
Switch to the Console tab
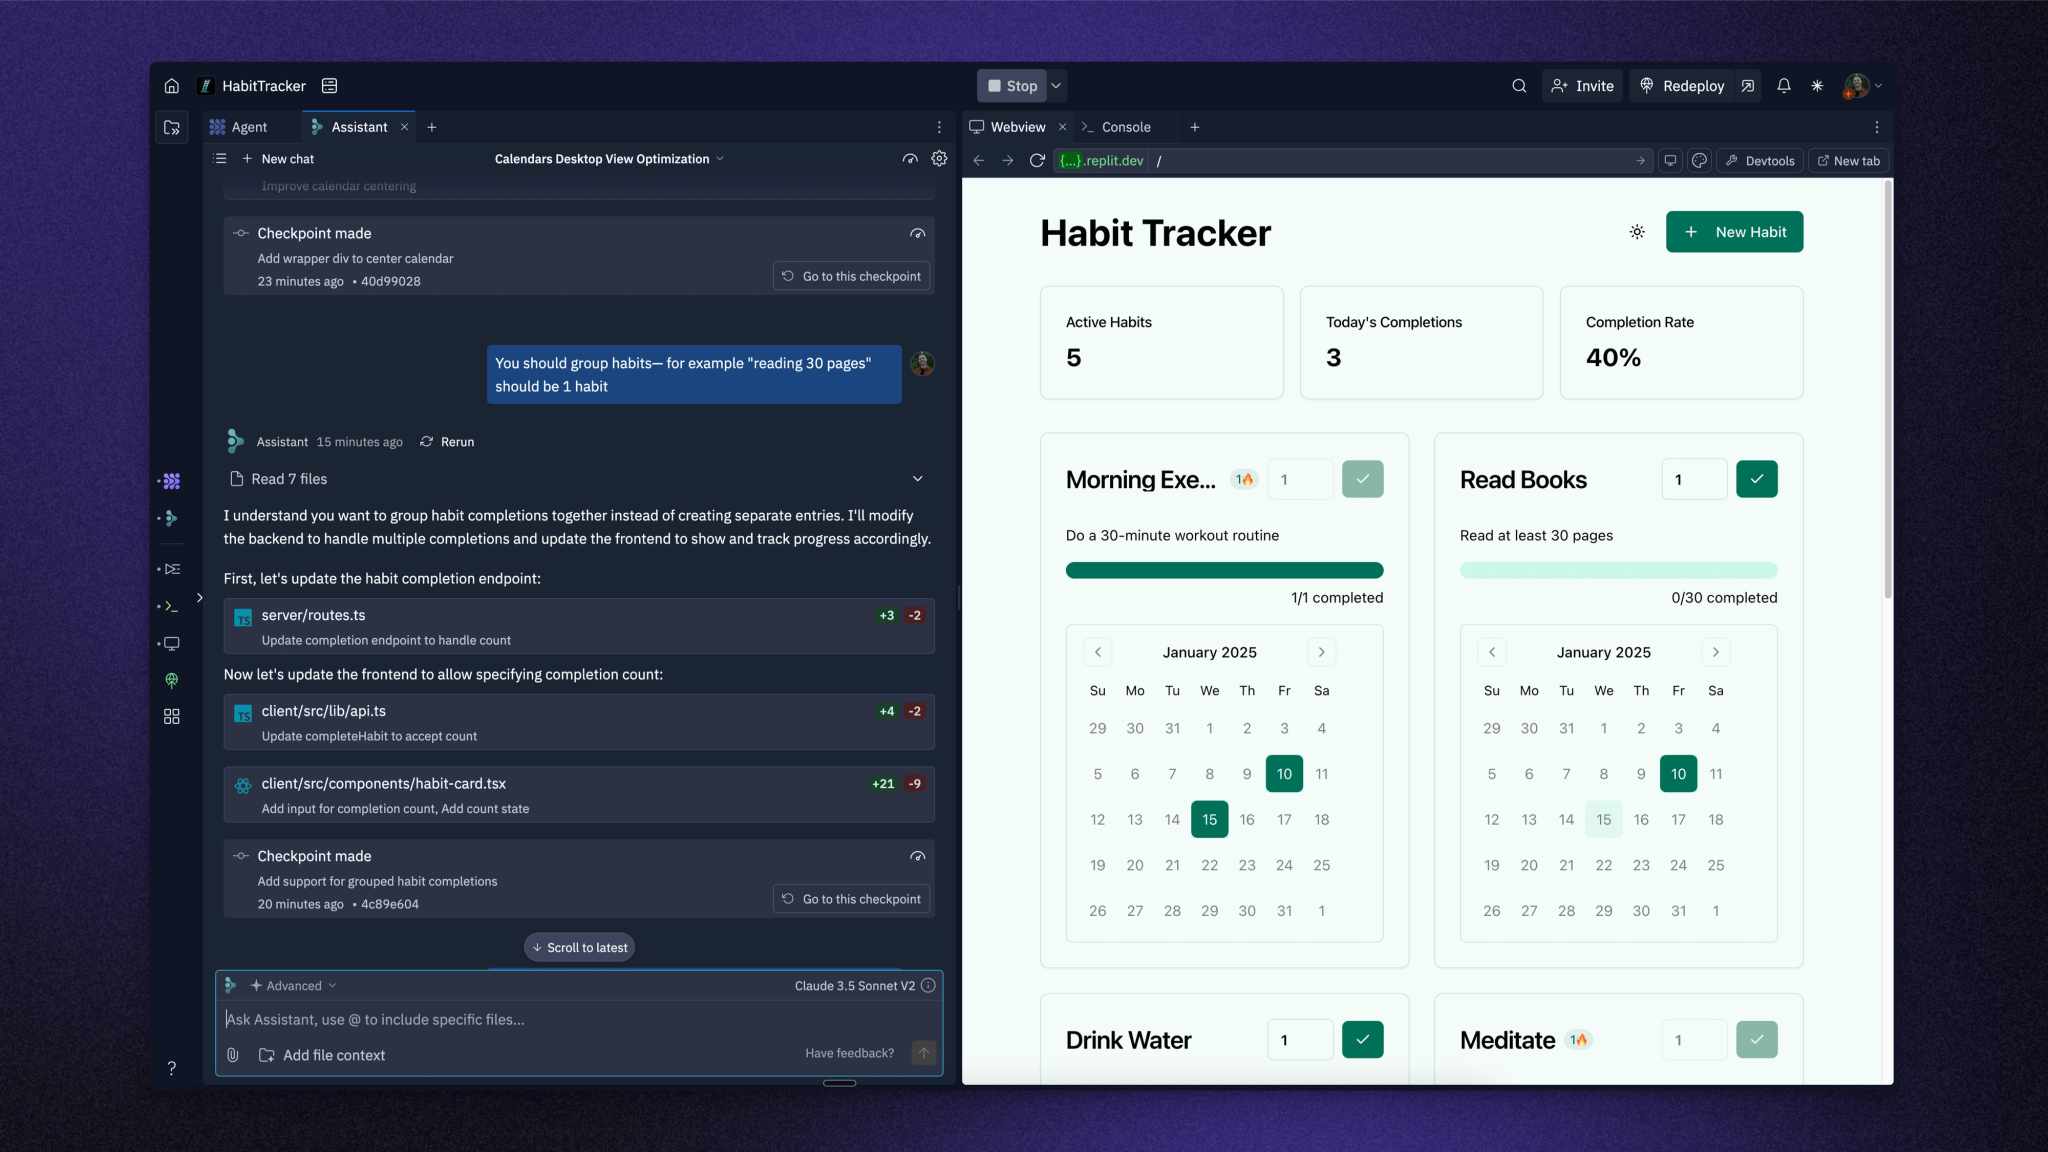1125,127
